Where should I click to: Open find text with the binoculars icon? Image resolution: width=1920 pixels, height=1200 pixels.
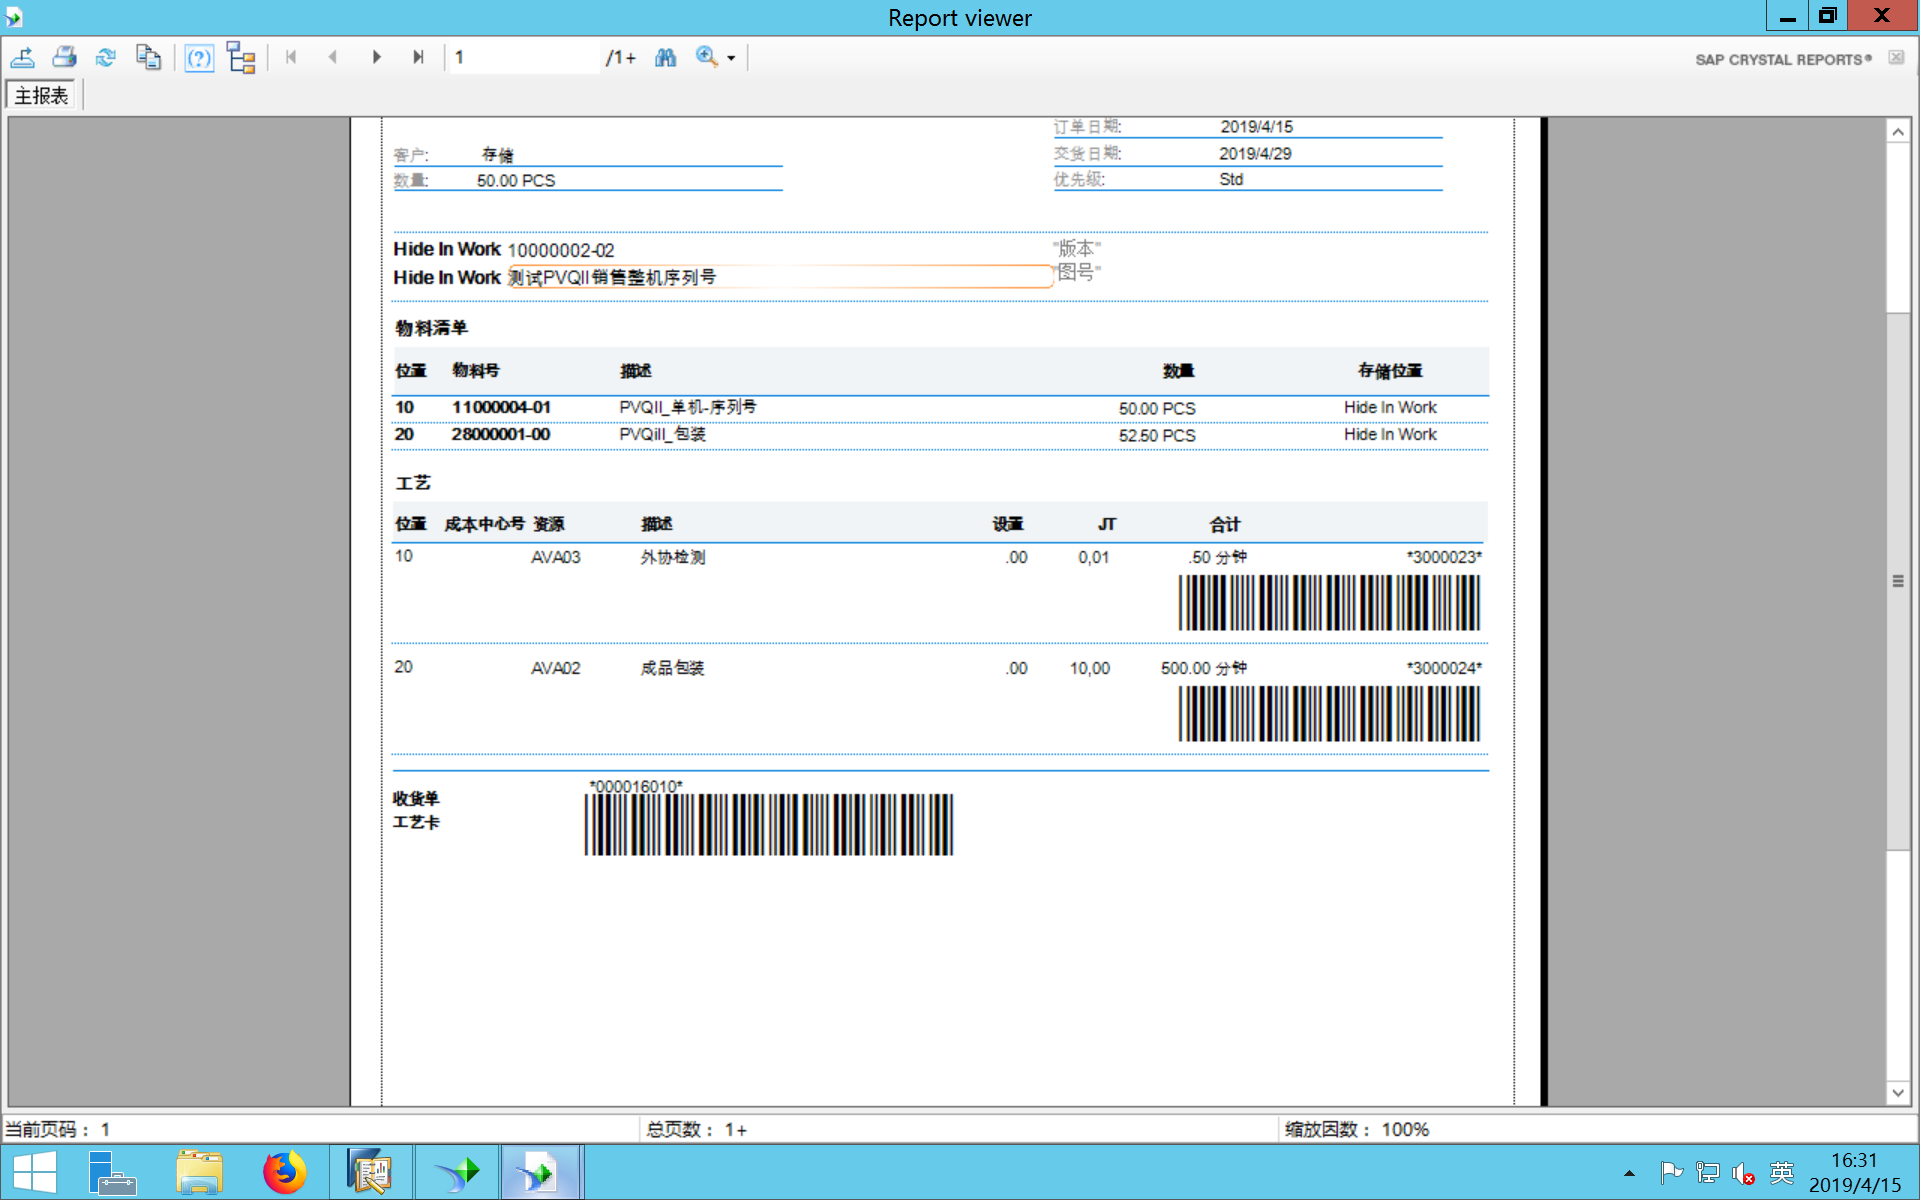coord(666,58)
